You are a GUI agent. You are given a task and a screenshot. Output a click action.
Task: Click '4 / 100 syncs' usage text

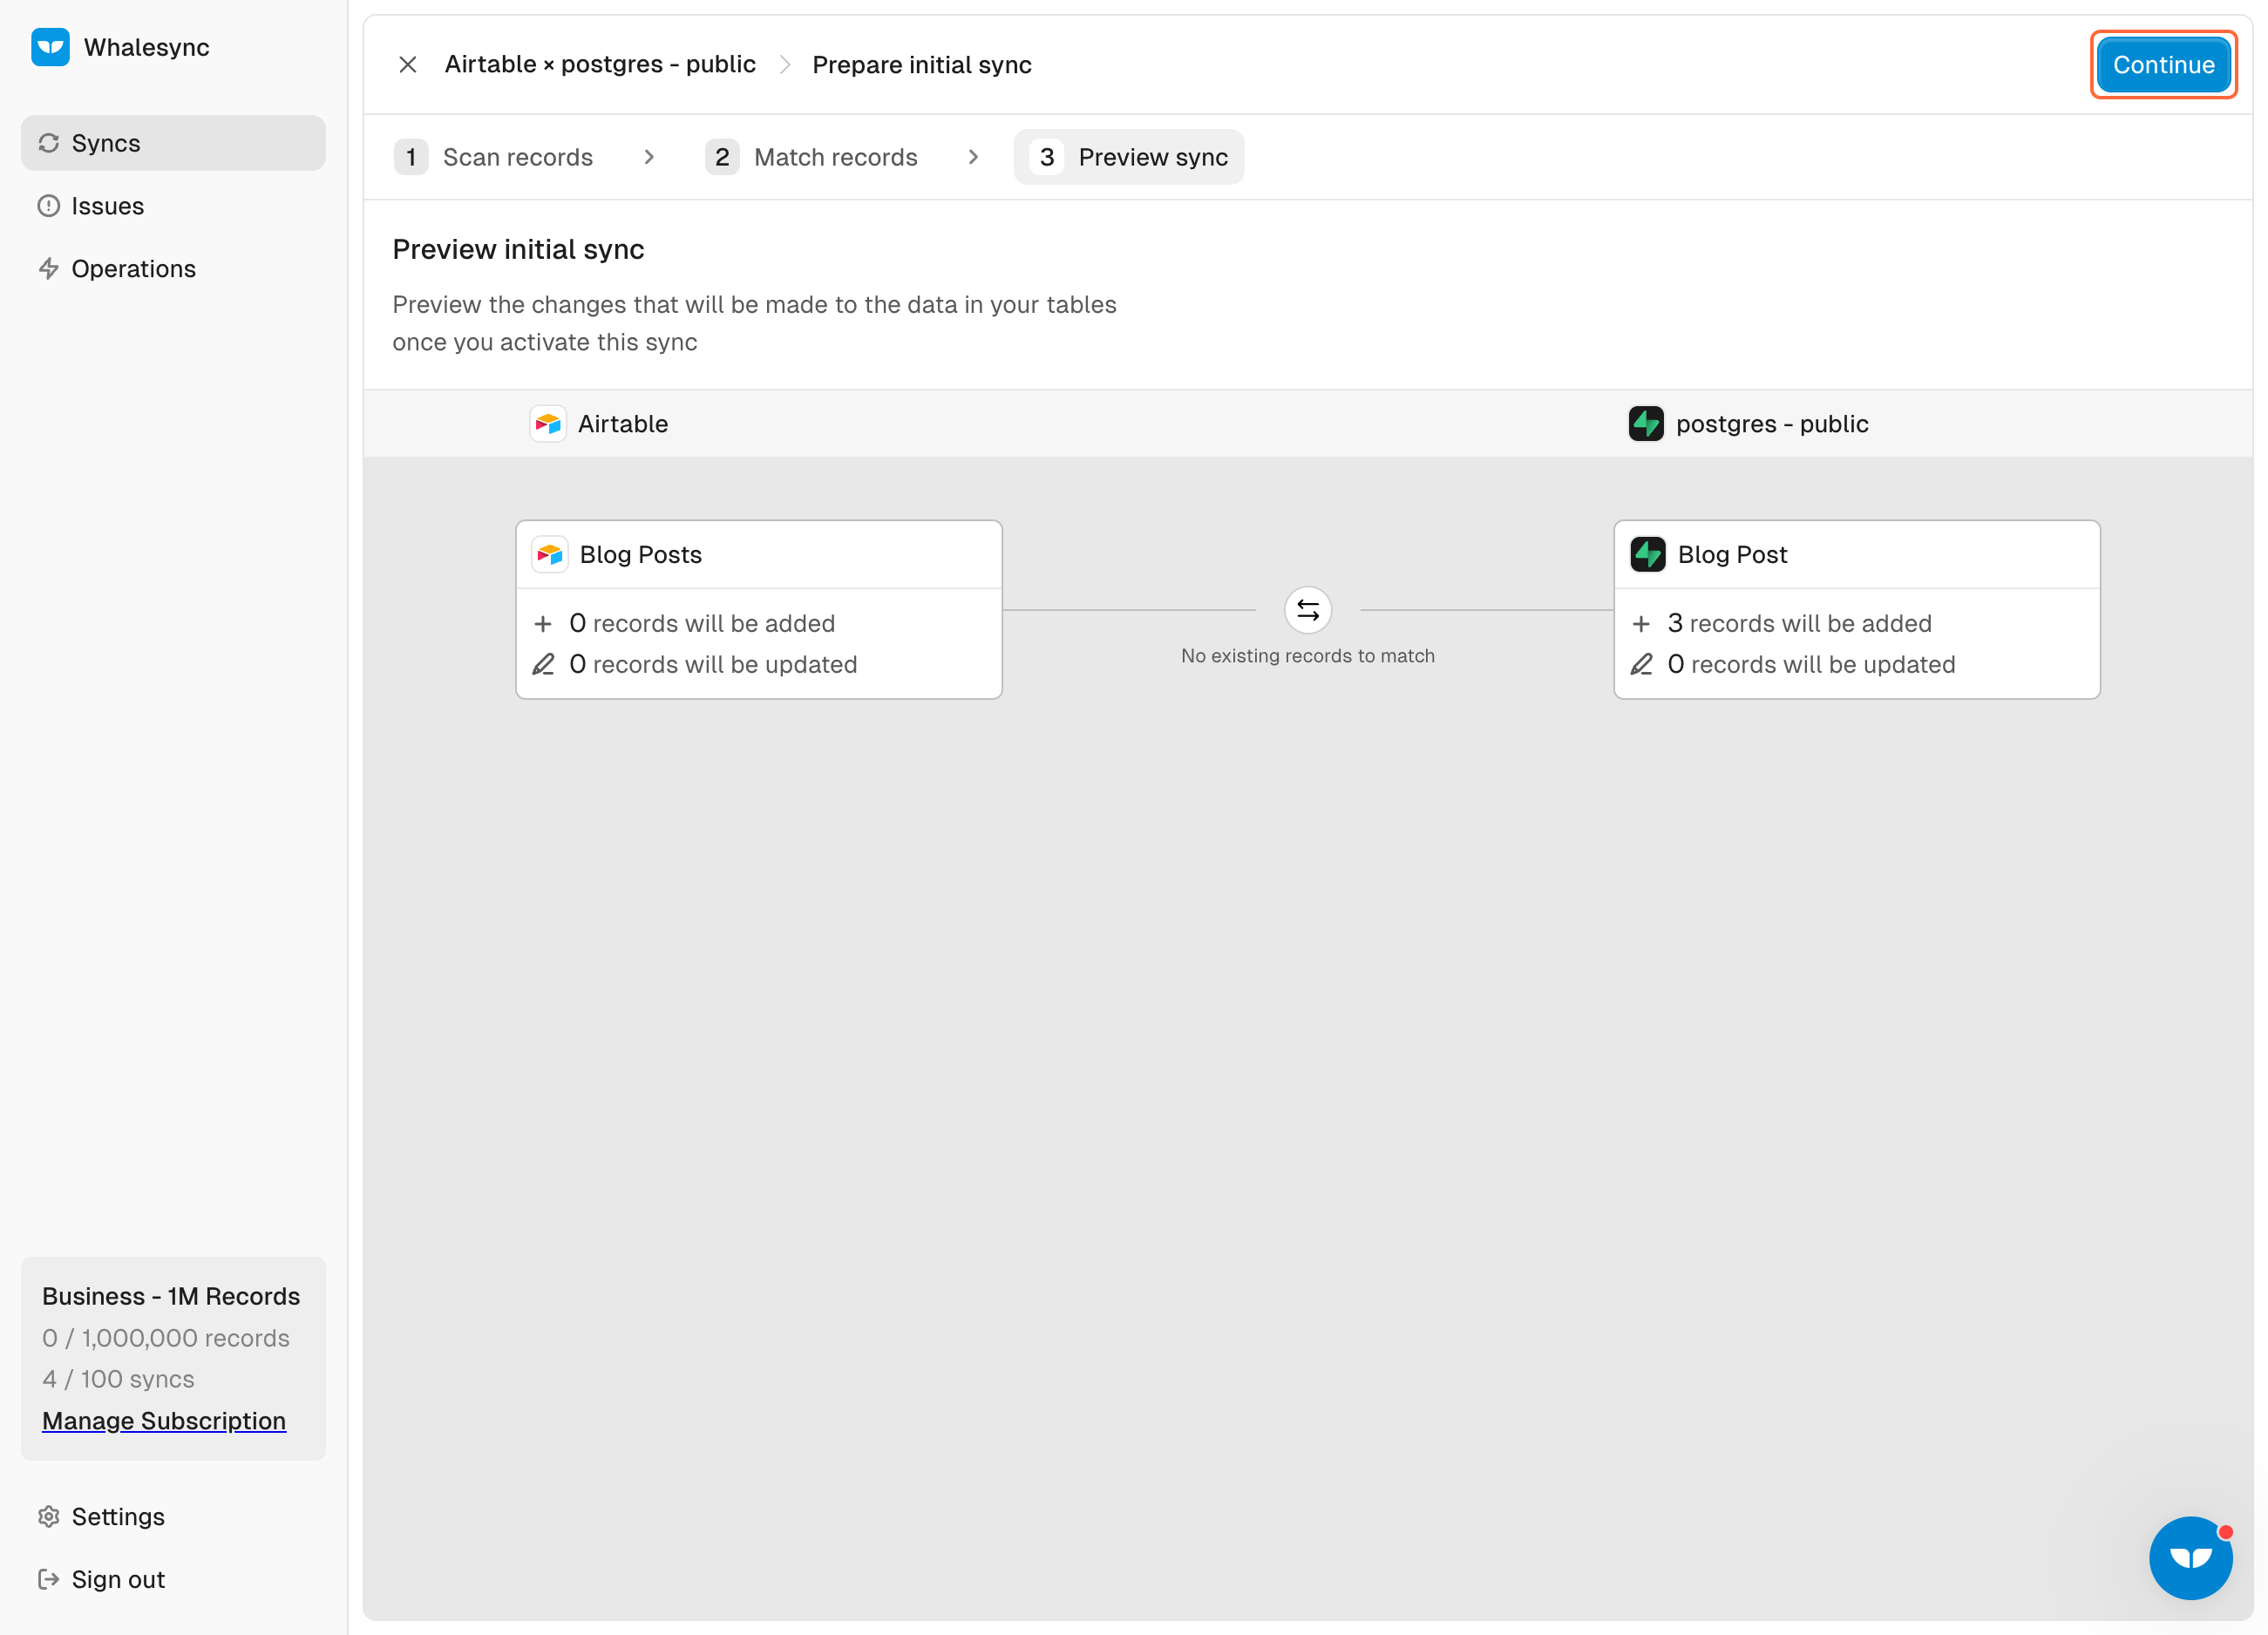coord(118,1379)
